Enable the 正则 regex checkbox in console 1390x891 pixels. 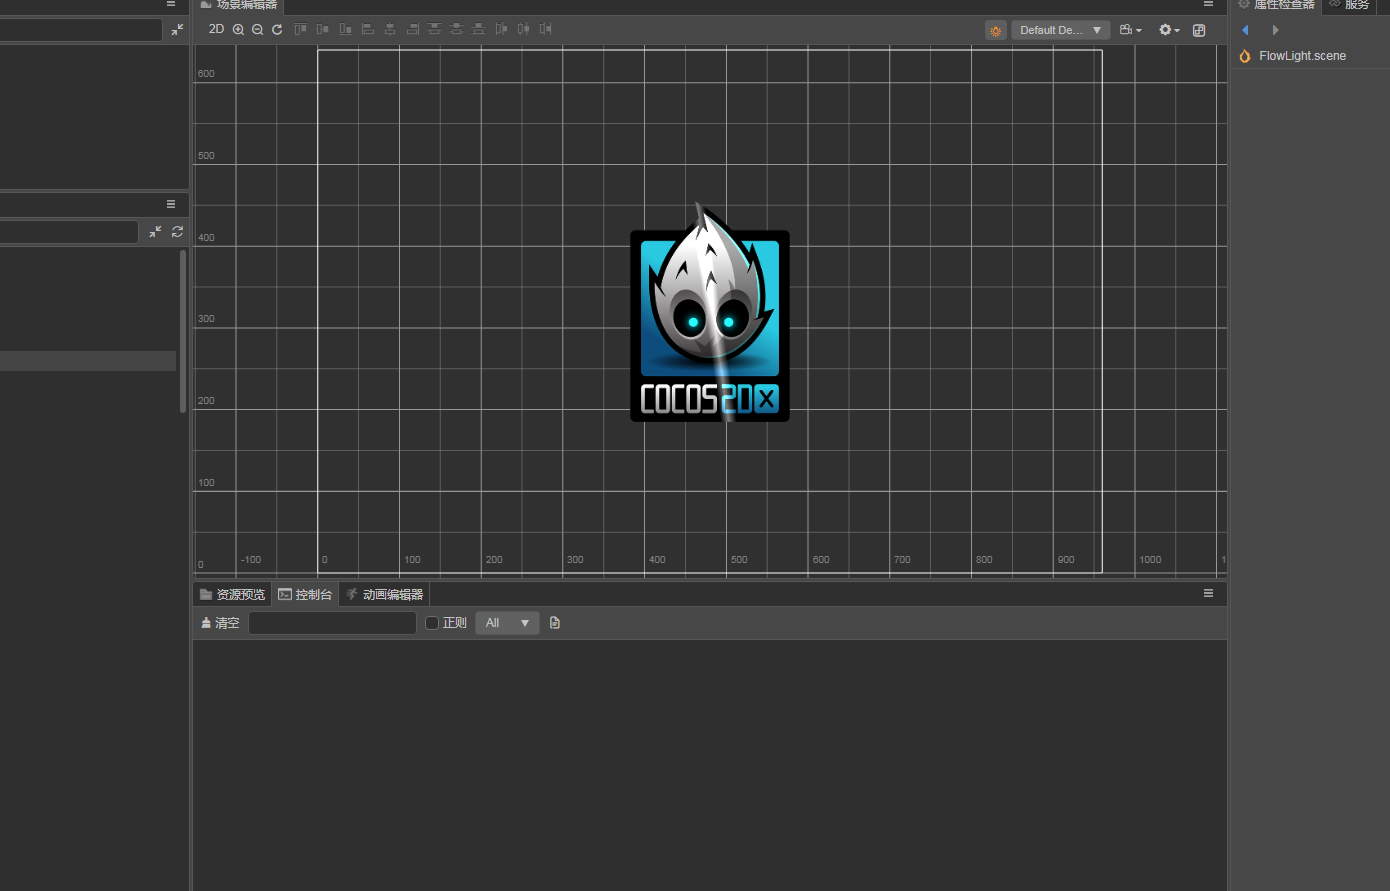click(431, 622)
